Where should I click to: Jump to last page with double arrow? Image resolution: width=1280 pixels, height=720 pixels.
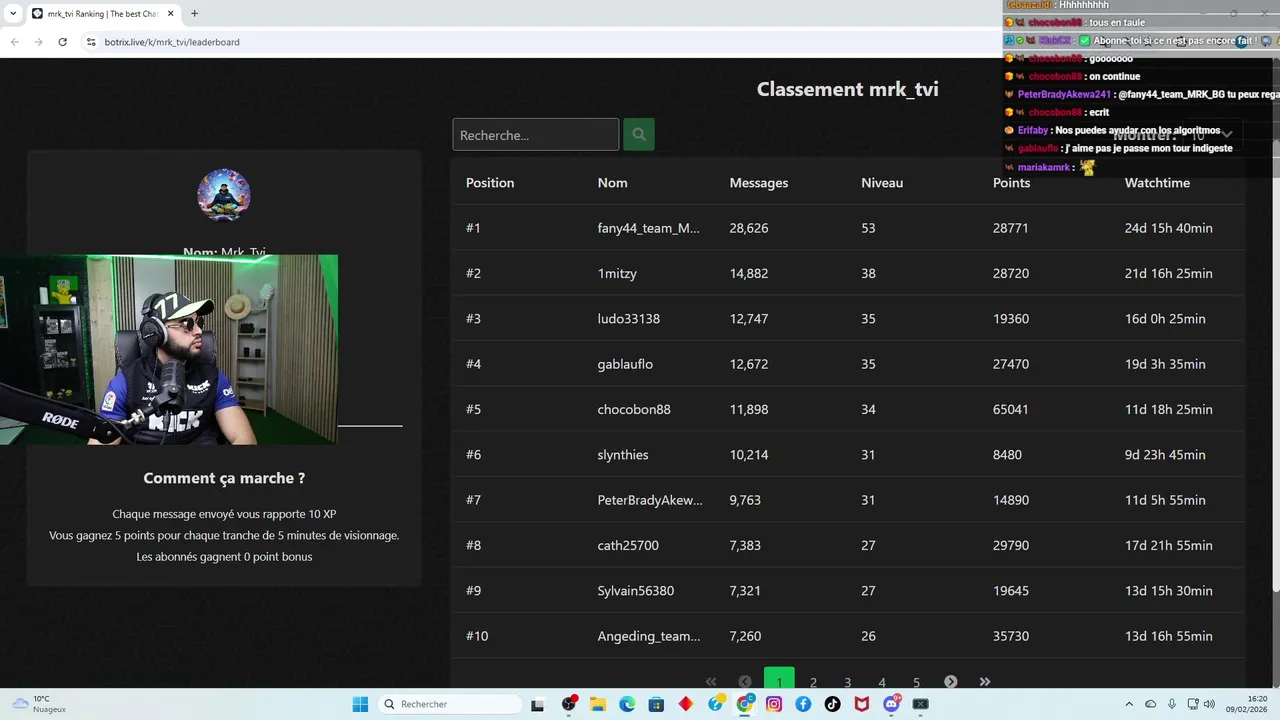point(985,682)
